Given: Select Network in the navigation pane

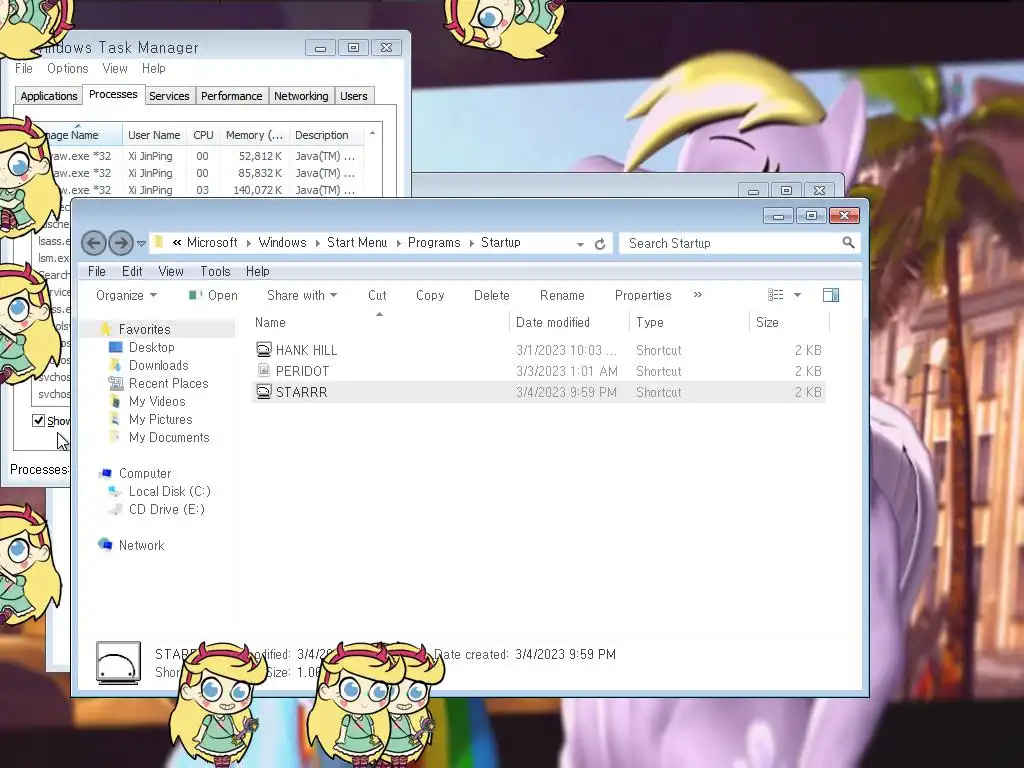Looking at the screenshot, I should click(x=141, y=545).
